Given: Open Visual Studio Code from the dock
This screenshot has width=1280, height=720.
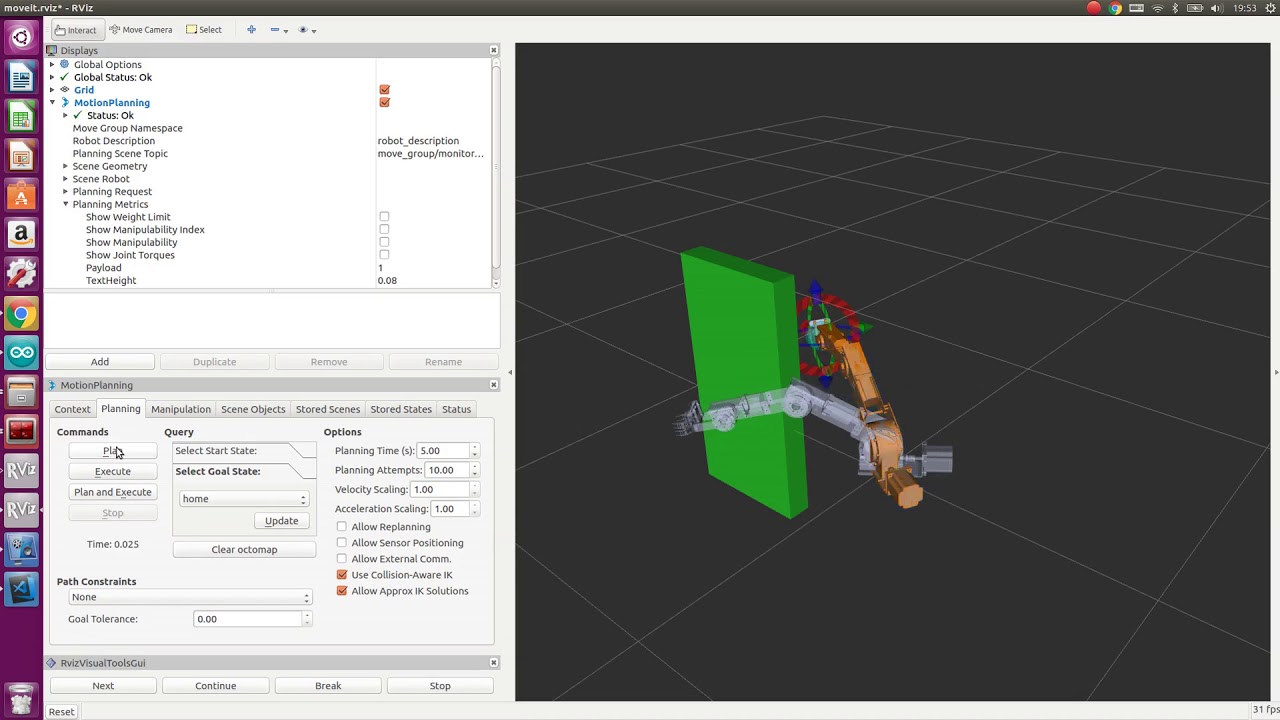Looking at the screenshot, I should tap(21, 589).
